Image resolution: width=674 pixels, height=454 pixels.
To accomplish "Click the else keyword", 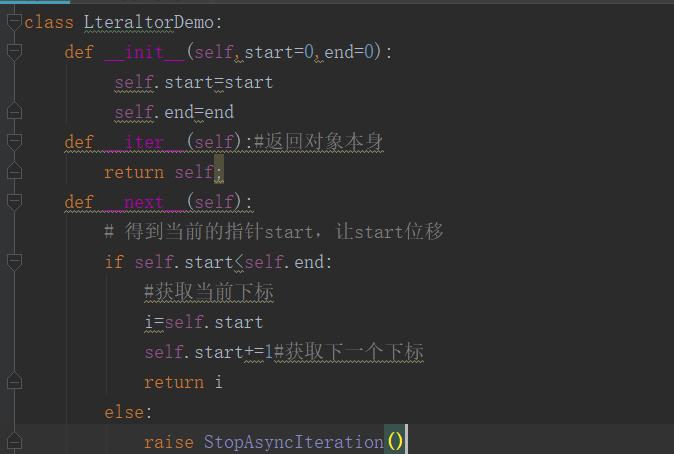I will (123, 412).
